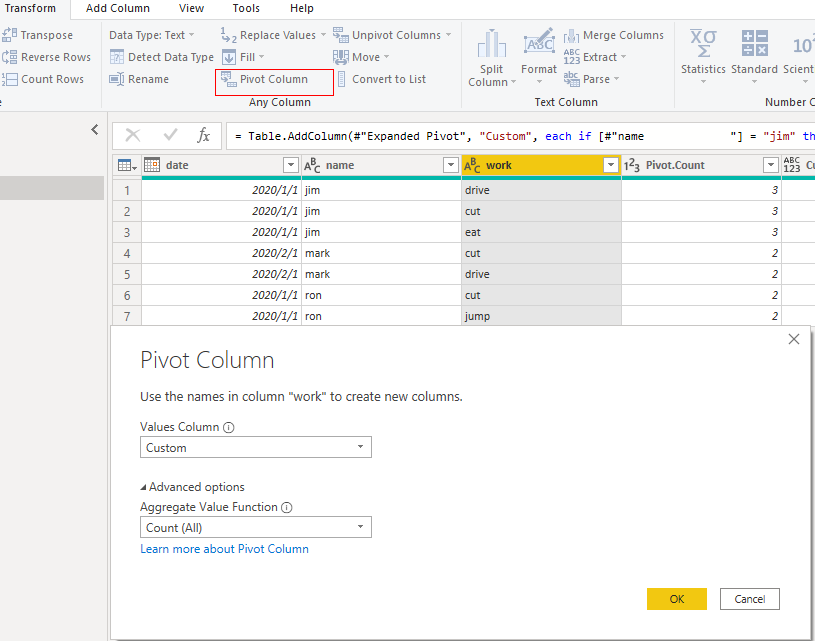This screenshot has height=641, width=815.
Task: Click the Move column icon
Action: pyautogui.click(x=340, y=57)
